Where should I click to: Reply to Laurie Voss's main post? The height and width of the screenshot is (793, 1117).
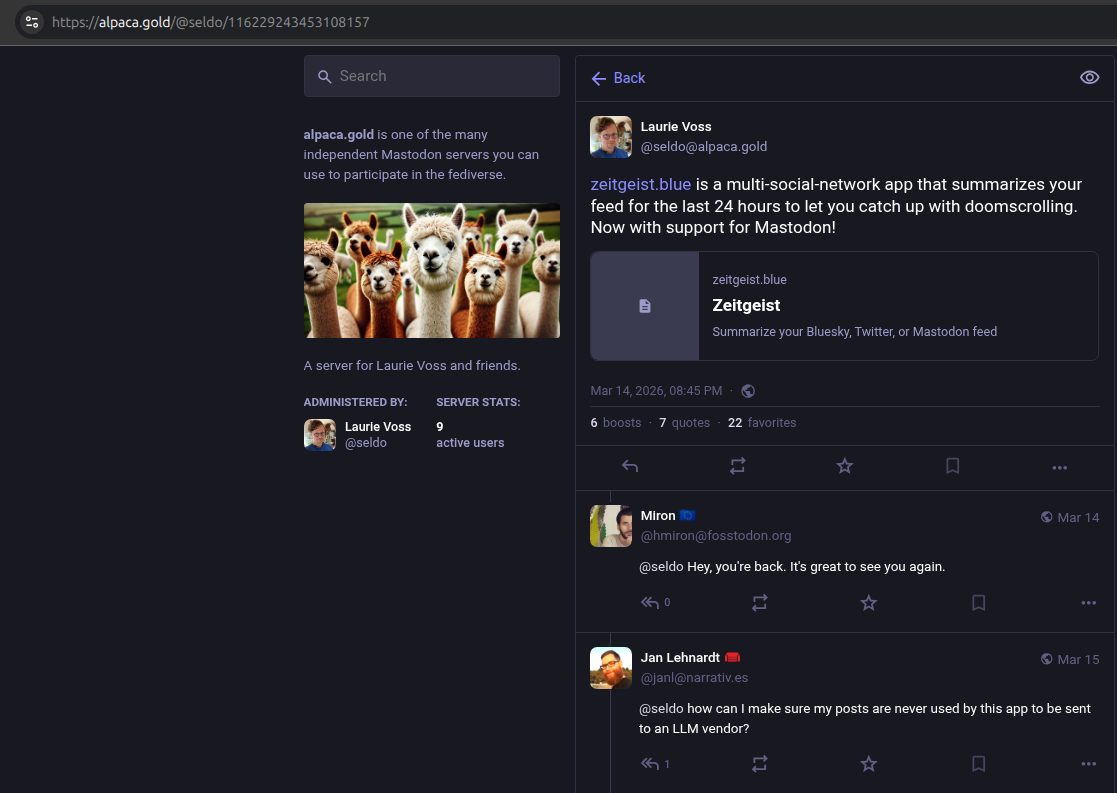[x=630, y=466]
